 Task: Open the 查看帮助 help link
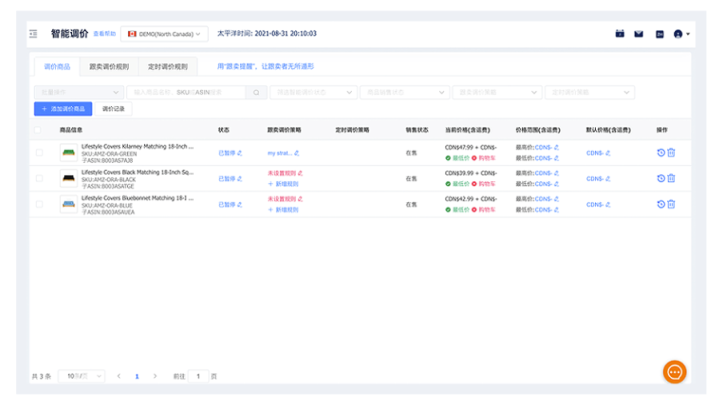pos(104,34)
